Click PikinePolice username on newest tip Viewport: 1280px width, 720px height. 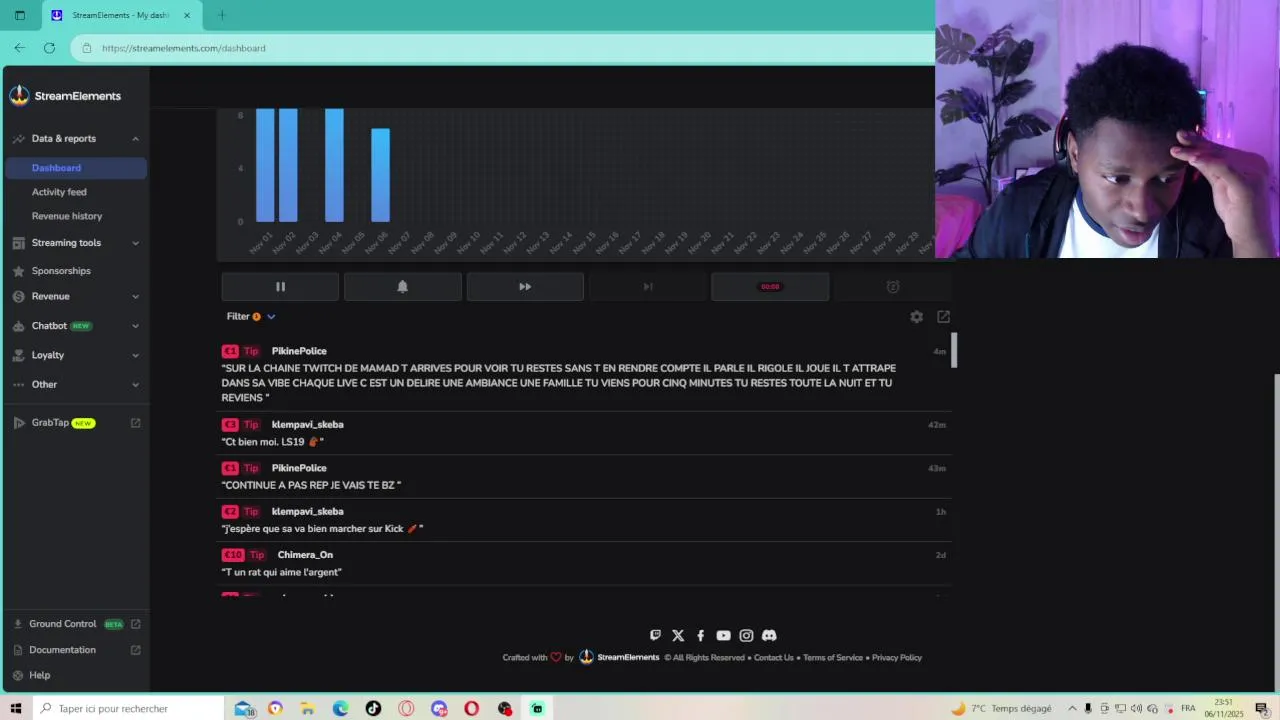tap(299, 351)
